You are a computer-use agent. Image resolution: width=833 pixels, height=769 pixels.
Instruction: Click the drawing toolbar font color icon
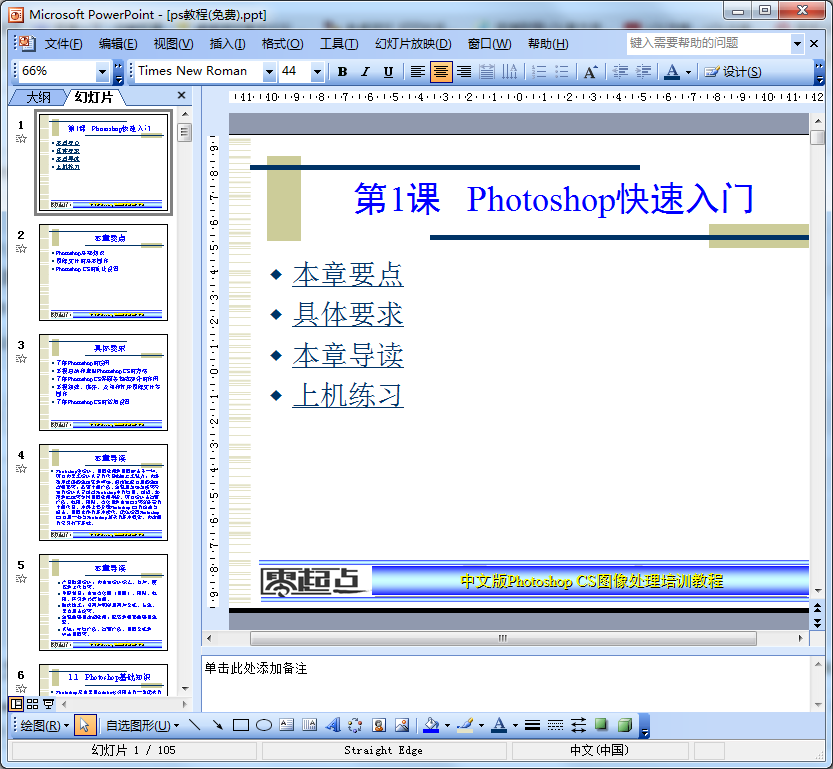pos(499,725)
